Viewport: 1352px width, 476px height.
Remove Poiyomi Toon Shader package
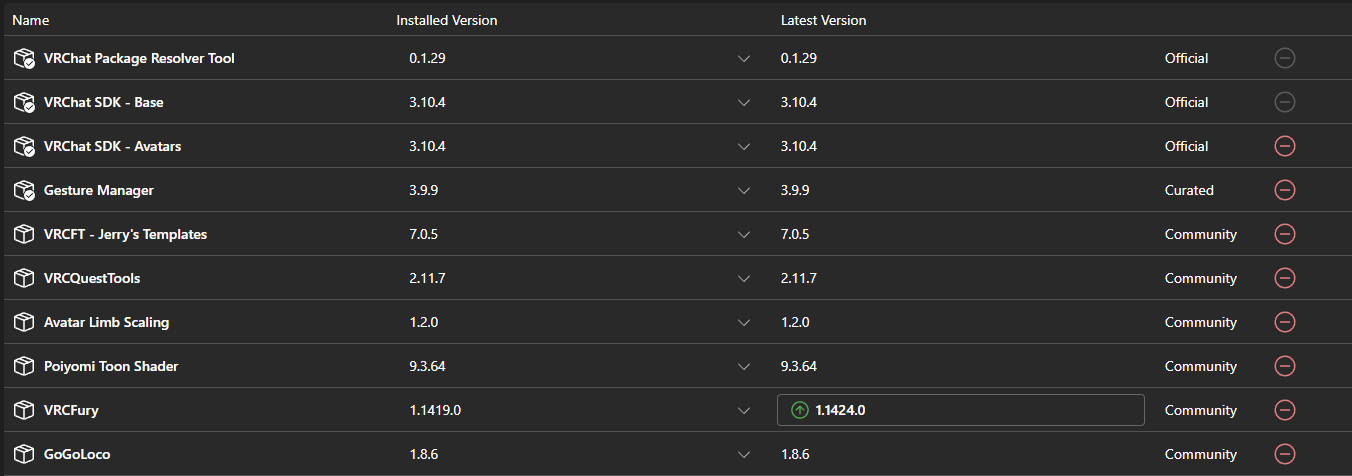click(1285, 366)
